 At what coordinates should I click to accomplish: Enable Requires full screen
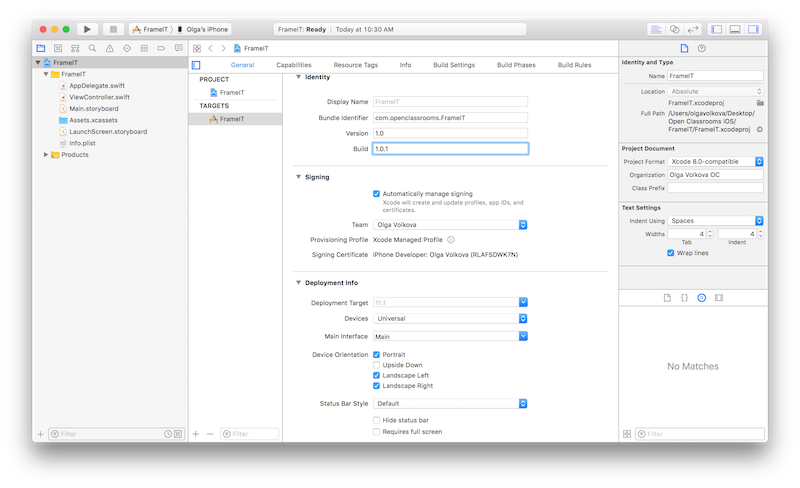click(x=376, y=432)
